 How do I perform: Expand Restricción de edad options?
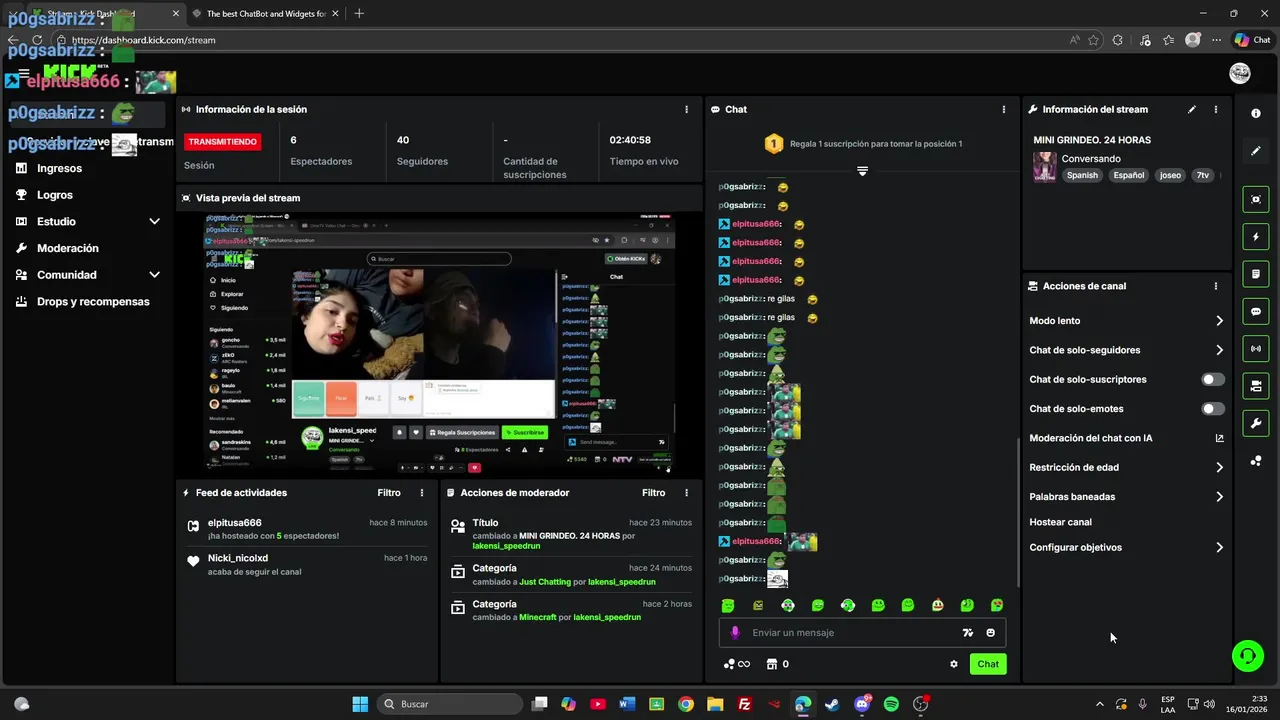pyautogui.click(x=1219, y=467)
